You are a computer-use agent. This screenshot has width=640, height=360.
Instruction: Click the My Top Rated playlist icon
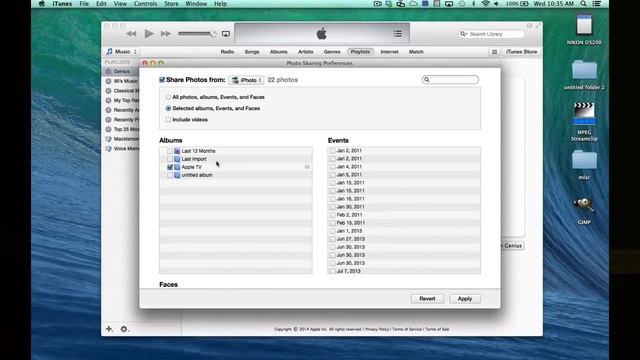click(x=108, y=100)
